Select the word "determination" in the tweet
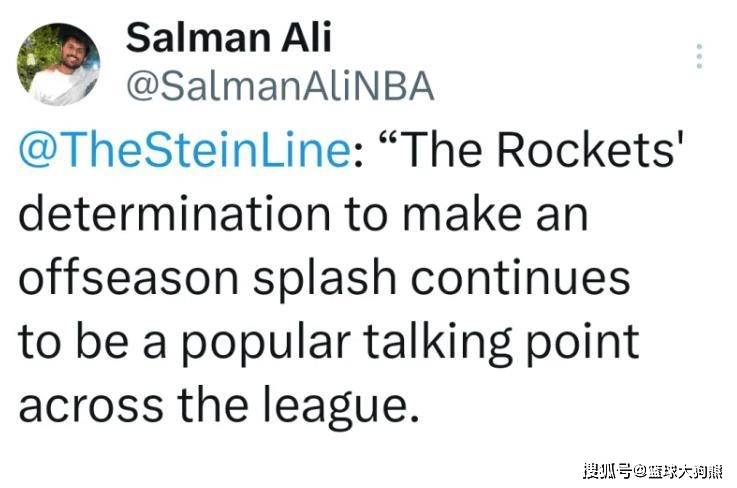The width and height of the screenshot is (737, 488). [x=174, y=214]
